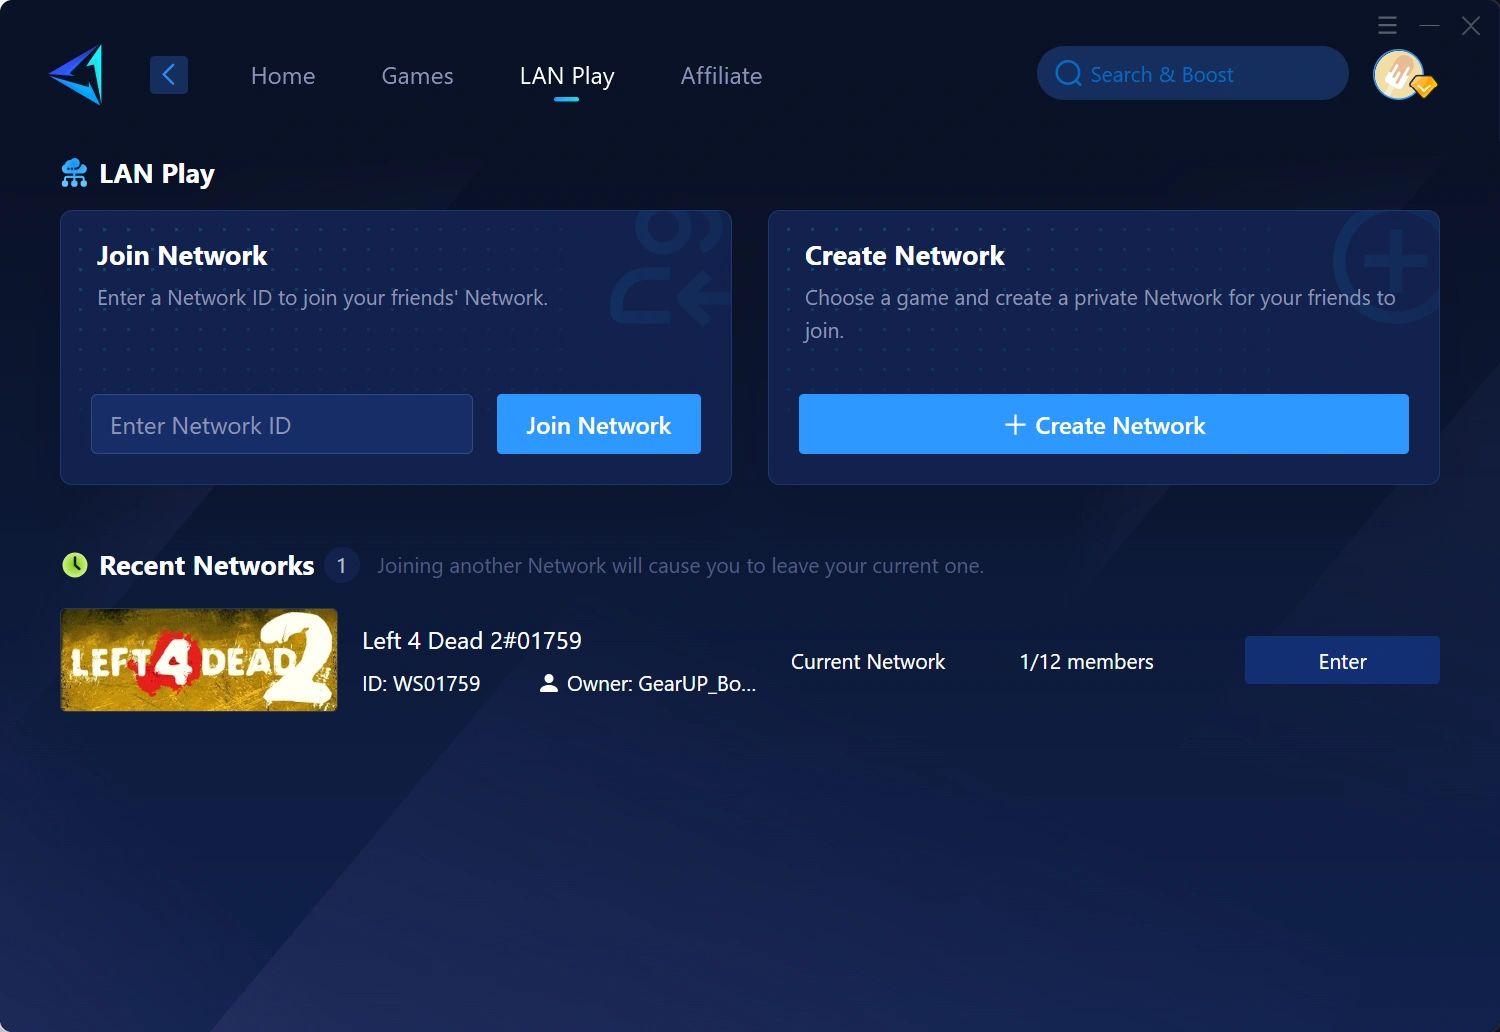Click the LAN Play page title
Screen dimensions: 1500x1032
click(x=157, y=174)
